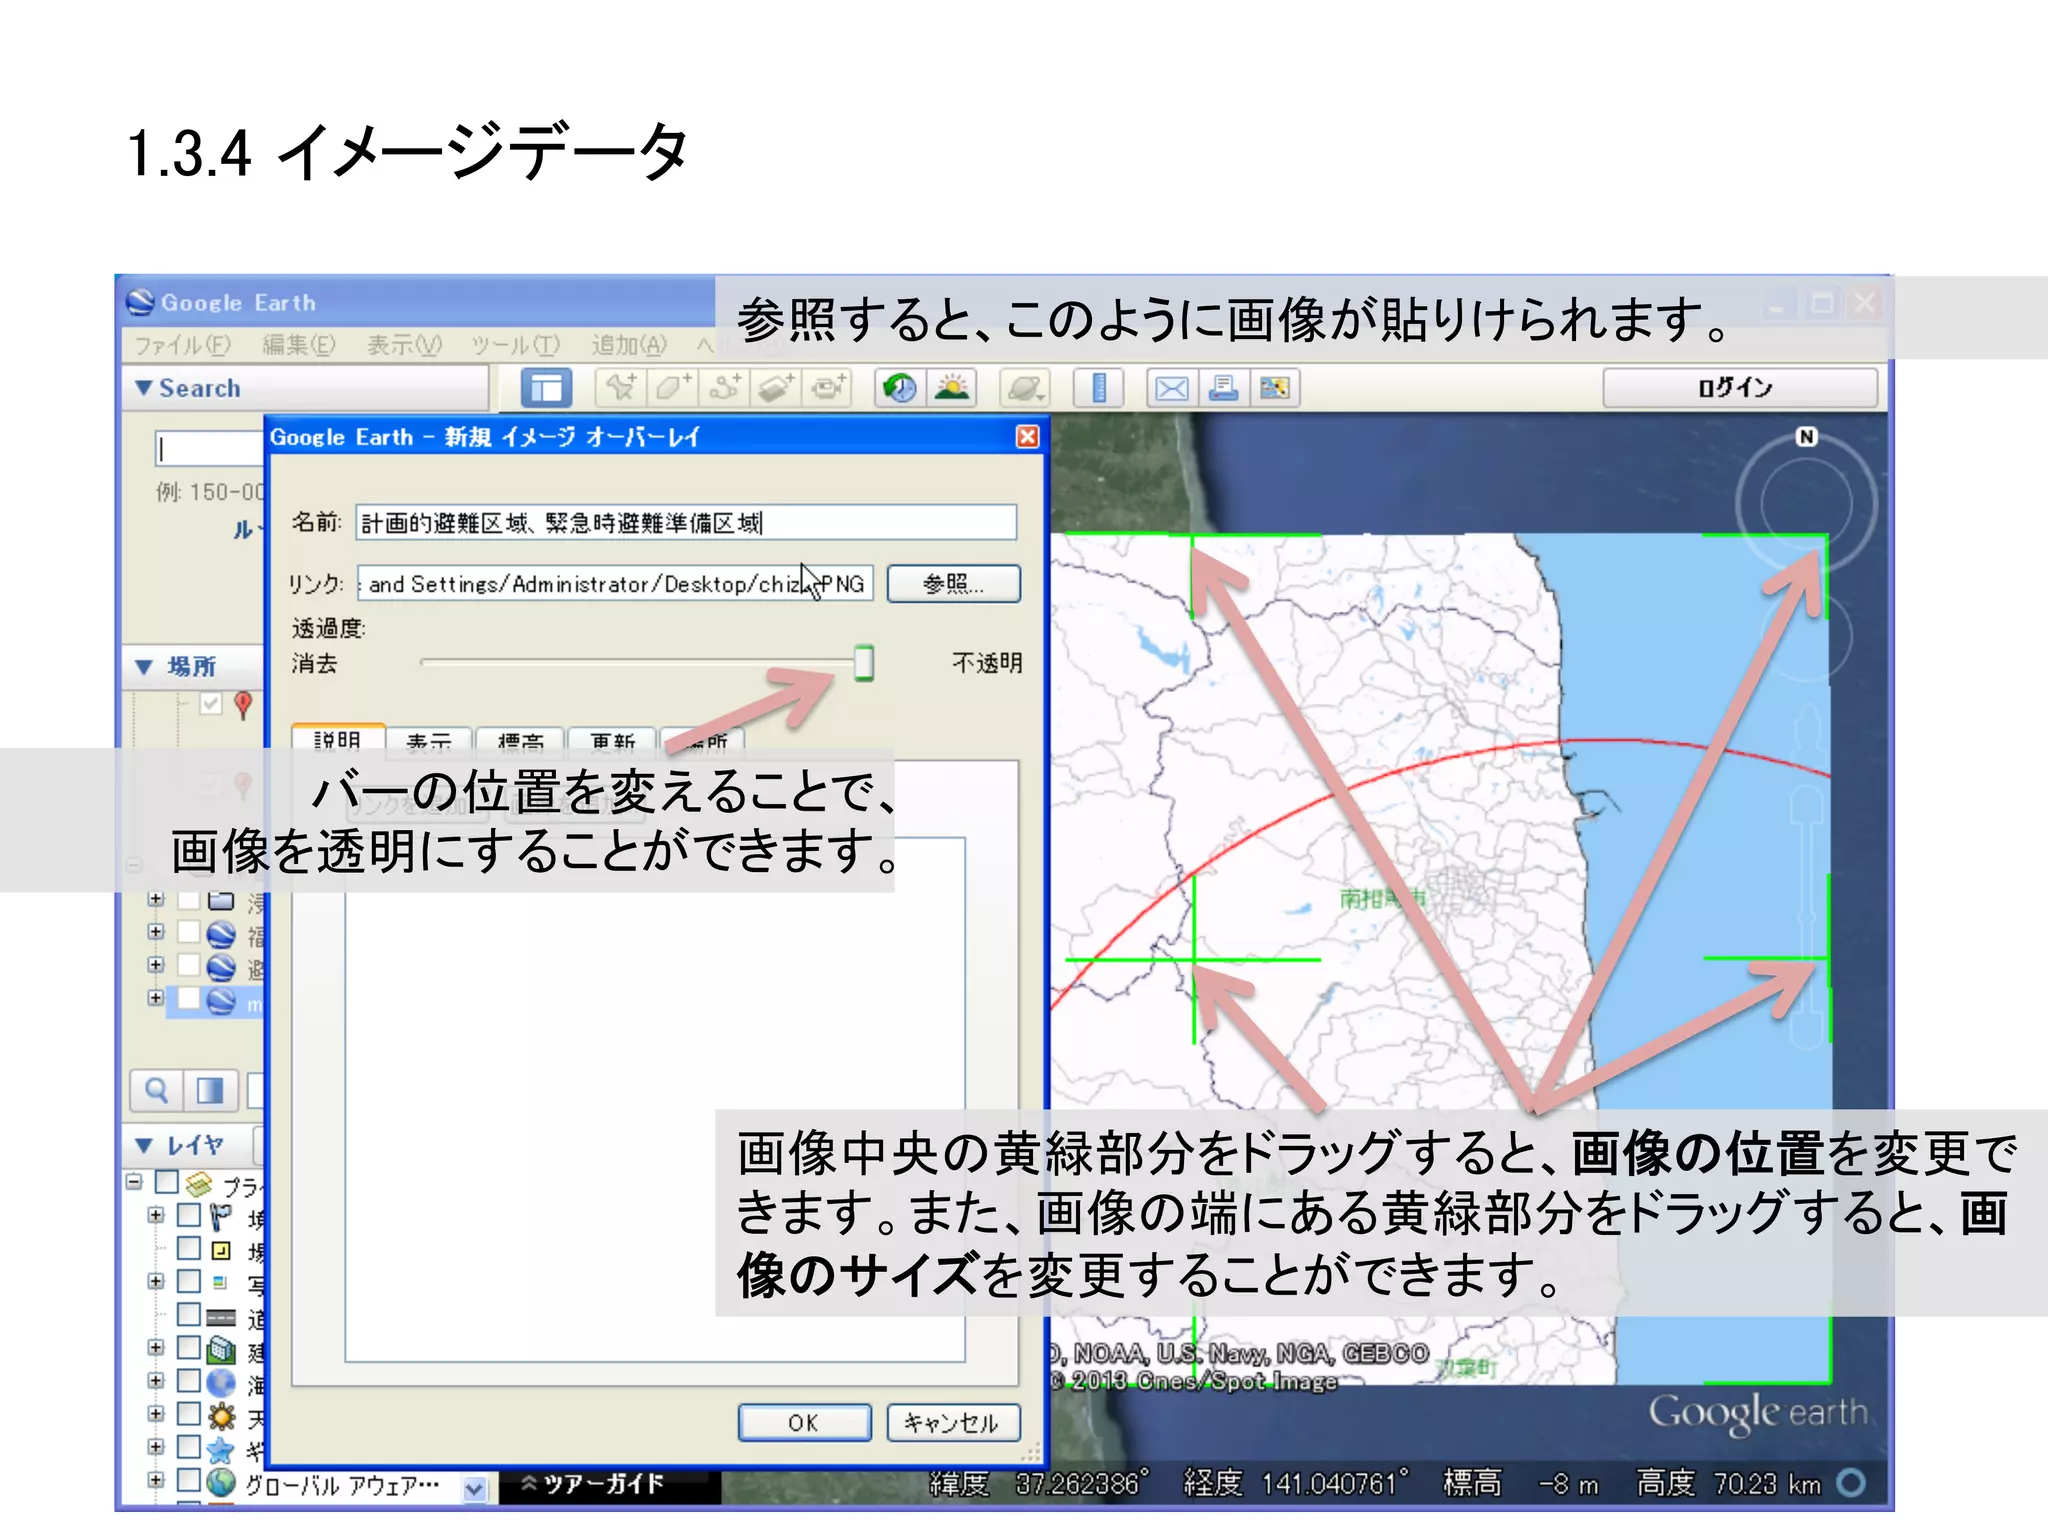
Task: Open the ツール(T) menu
Action: point(516,346)
